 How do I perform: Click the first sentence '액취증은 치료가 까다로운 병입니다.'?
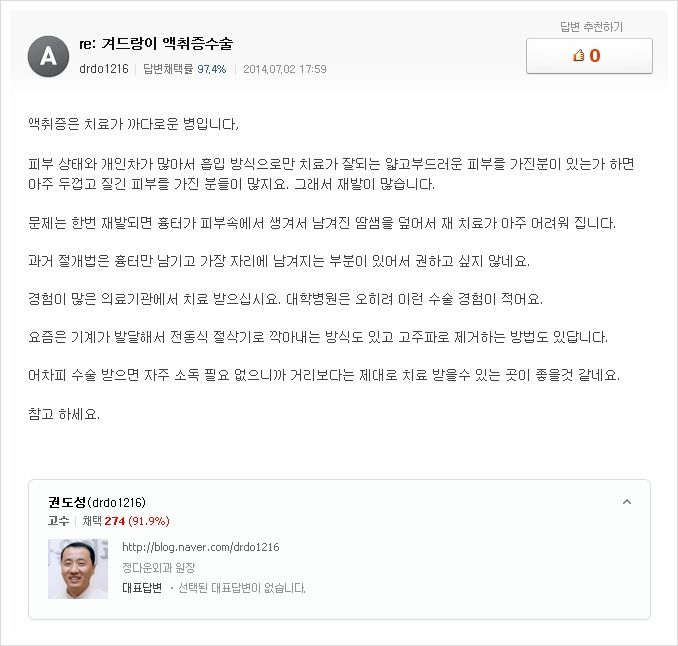point(134,124)
